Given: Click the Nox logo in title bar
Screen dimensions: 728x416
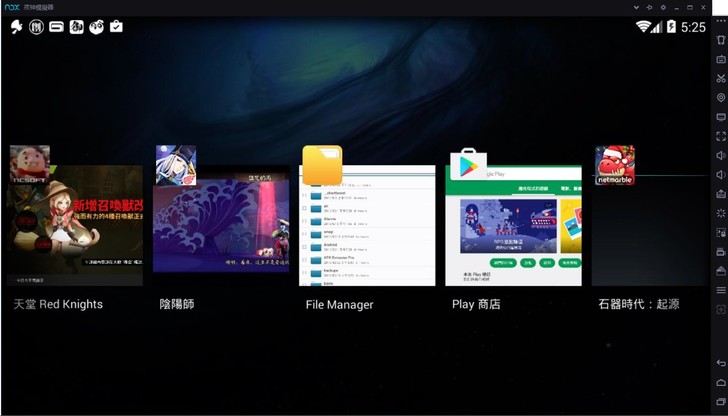Looking at the screenshot, I should pos(12,7).
